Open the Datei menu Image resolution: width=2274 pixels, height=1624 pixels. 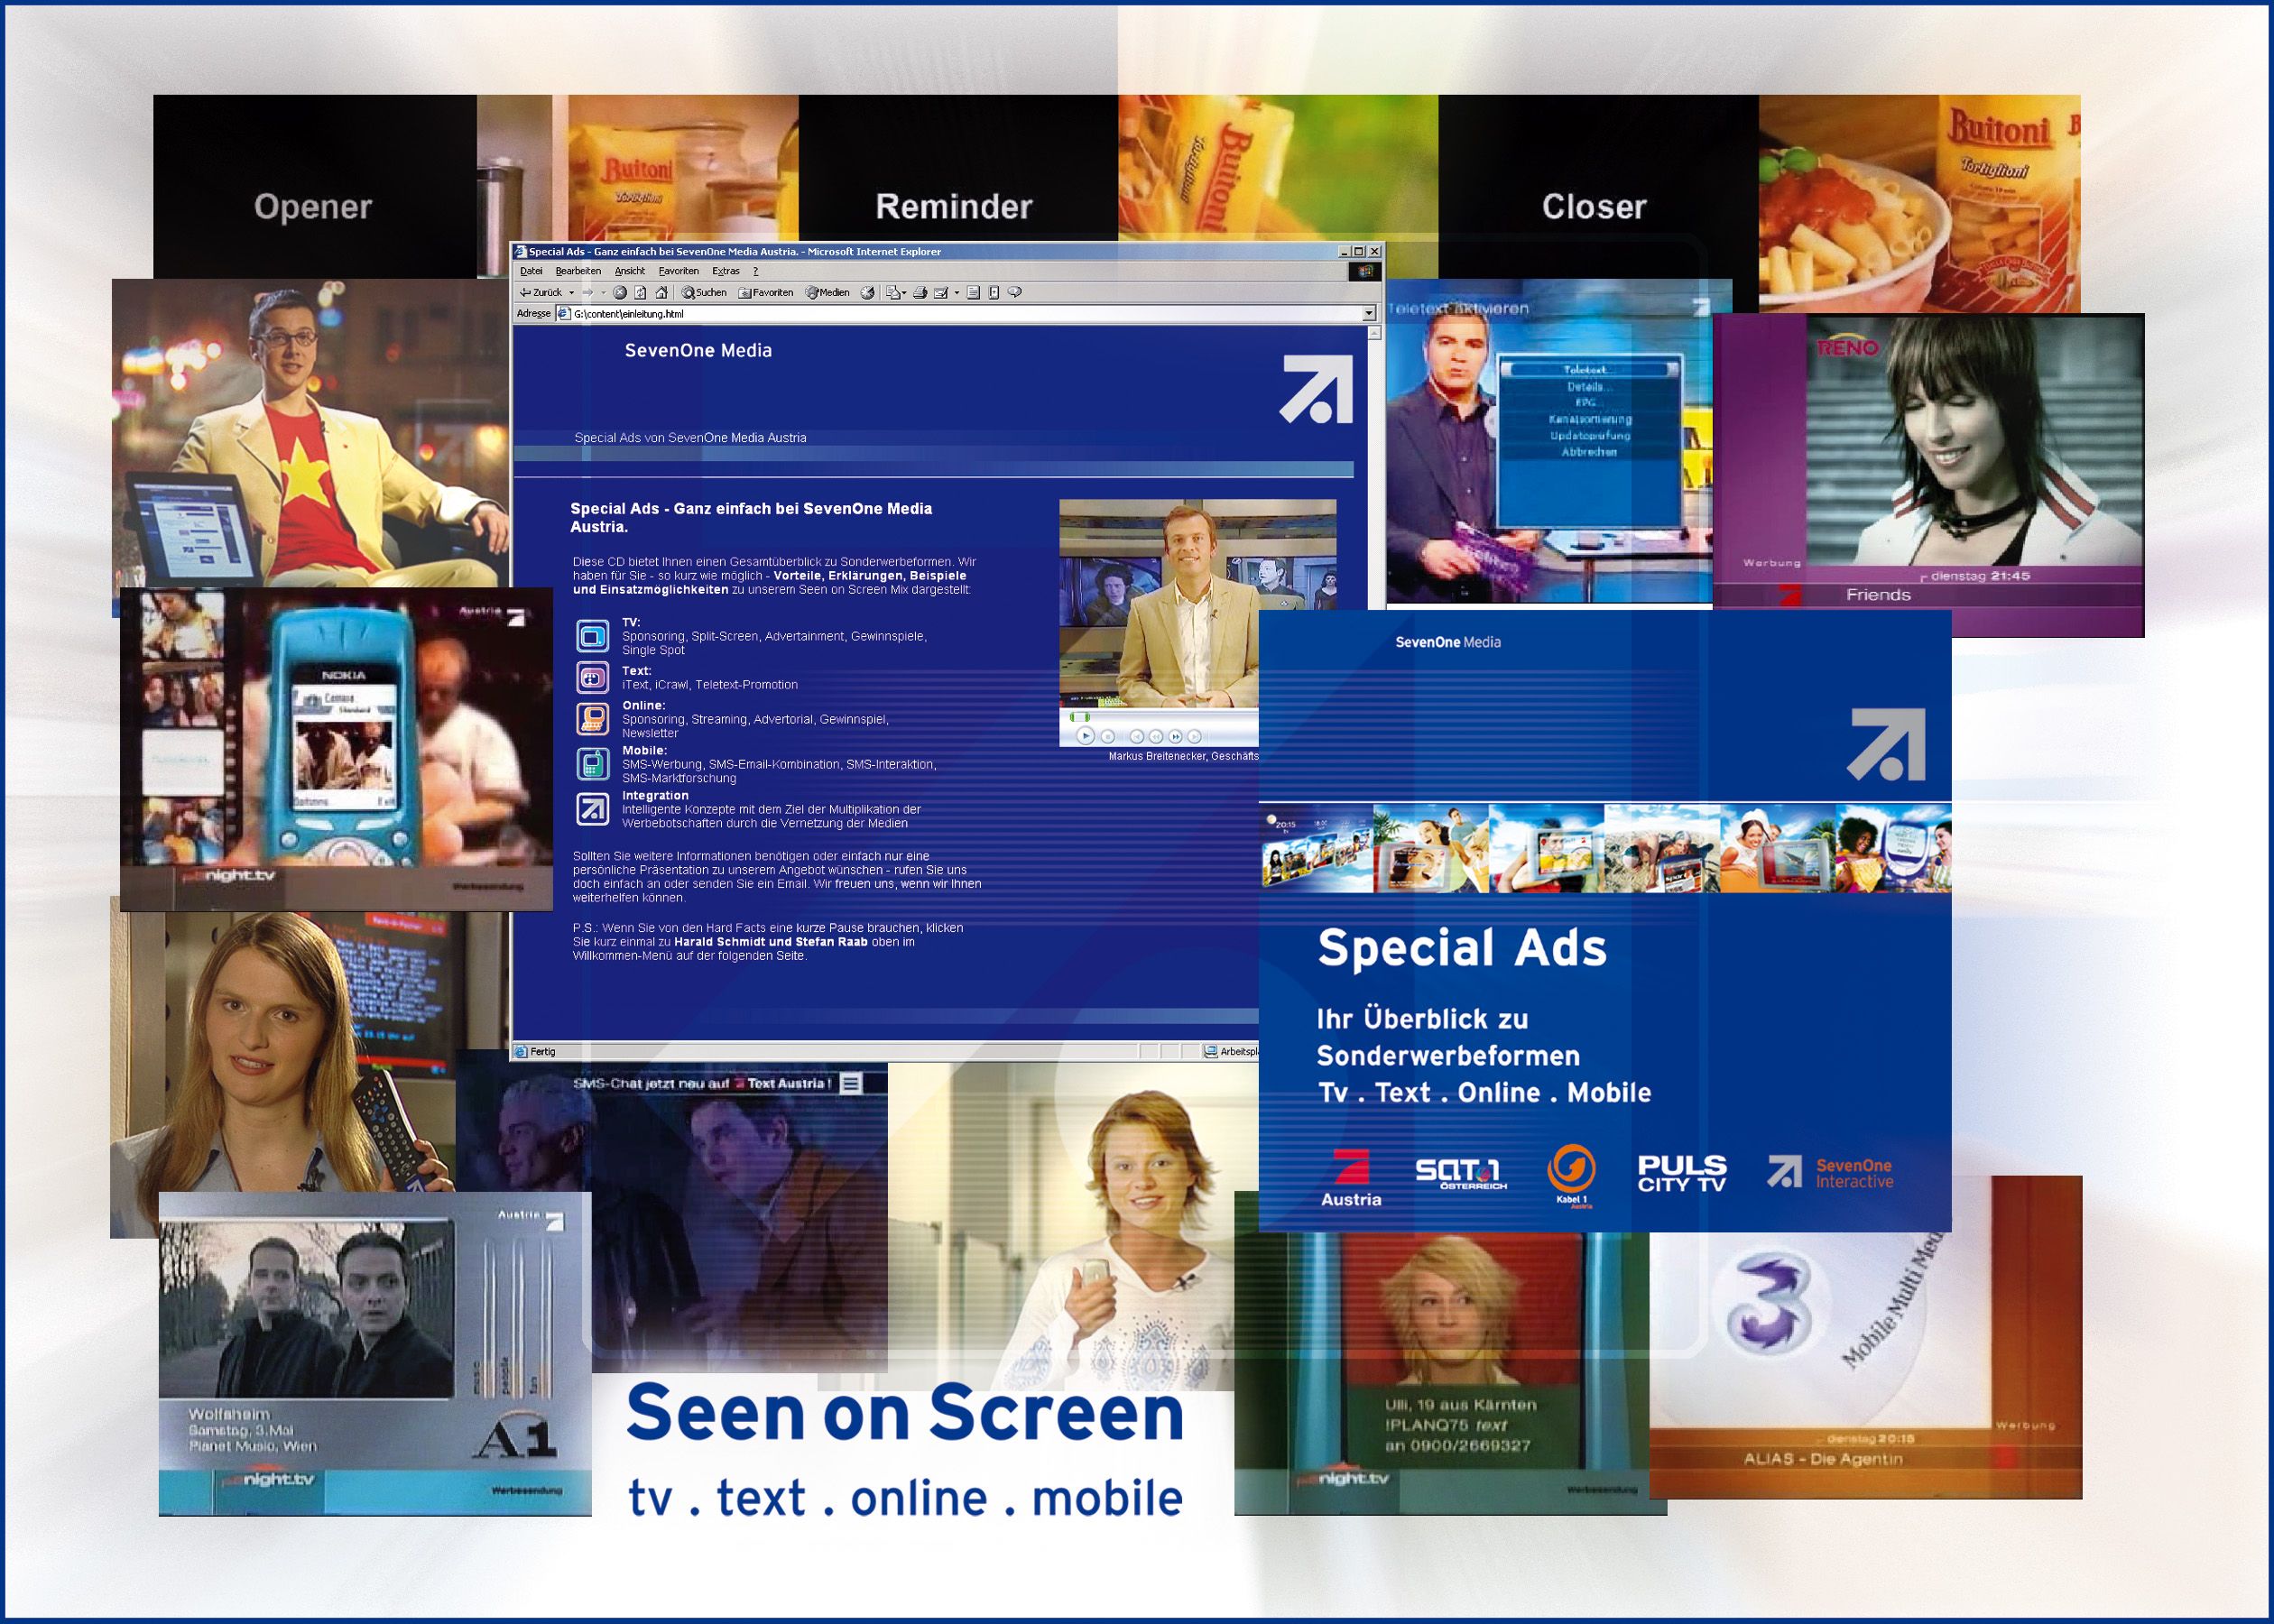532,271
